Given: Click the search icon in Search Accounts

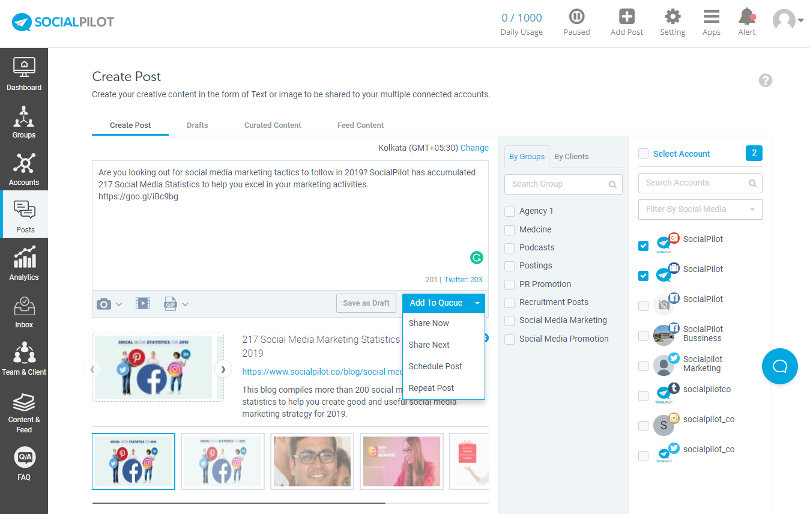Looking at the screenshot, I should (x=752, y=183).
